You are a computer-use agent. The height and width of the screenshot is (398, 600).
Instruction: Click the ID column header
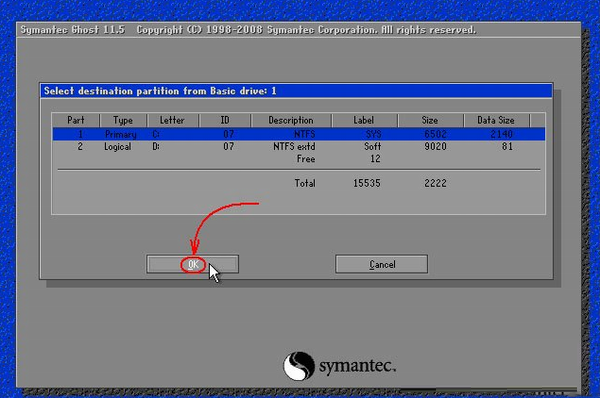click(225, 120)
